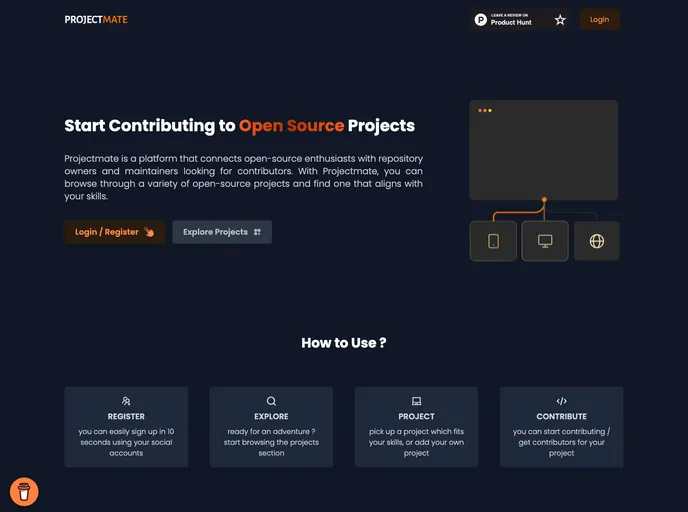Click the three dots in the illustration window
688x512 pixels.
tap(485, 111)
